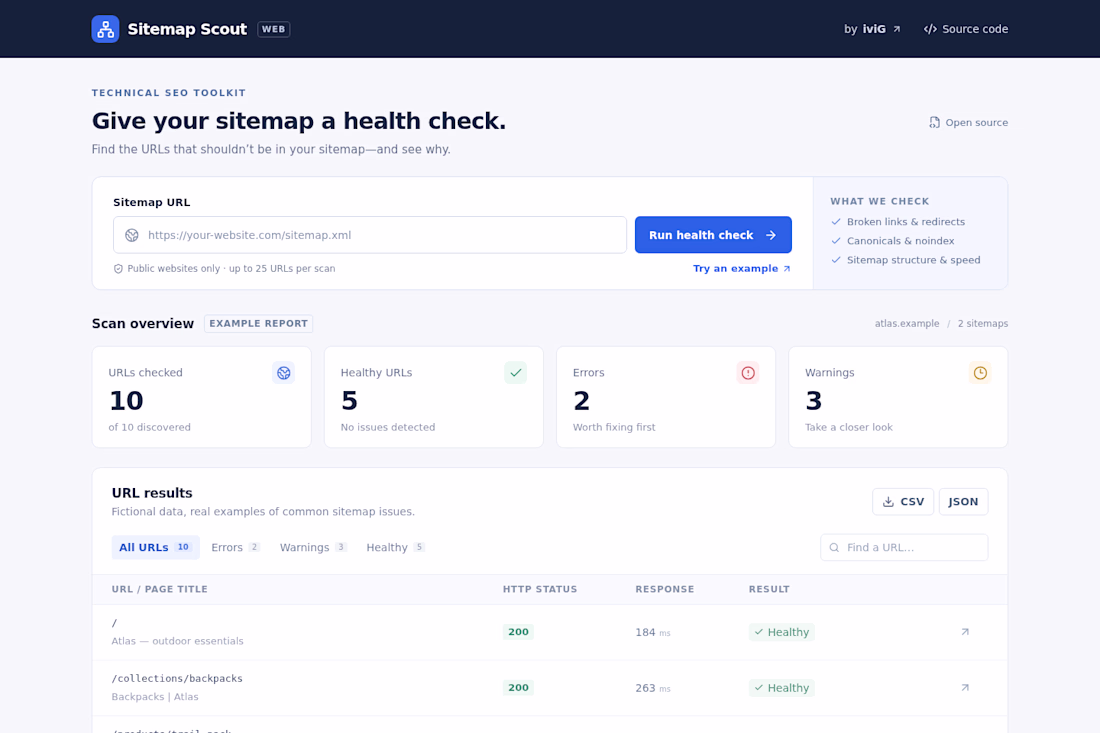Click the Sitemap Scout logo icon
Image resolution: width=1100 pixels, height=733 pixels.
[x=105, y=29]
